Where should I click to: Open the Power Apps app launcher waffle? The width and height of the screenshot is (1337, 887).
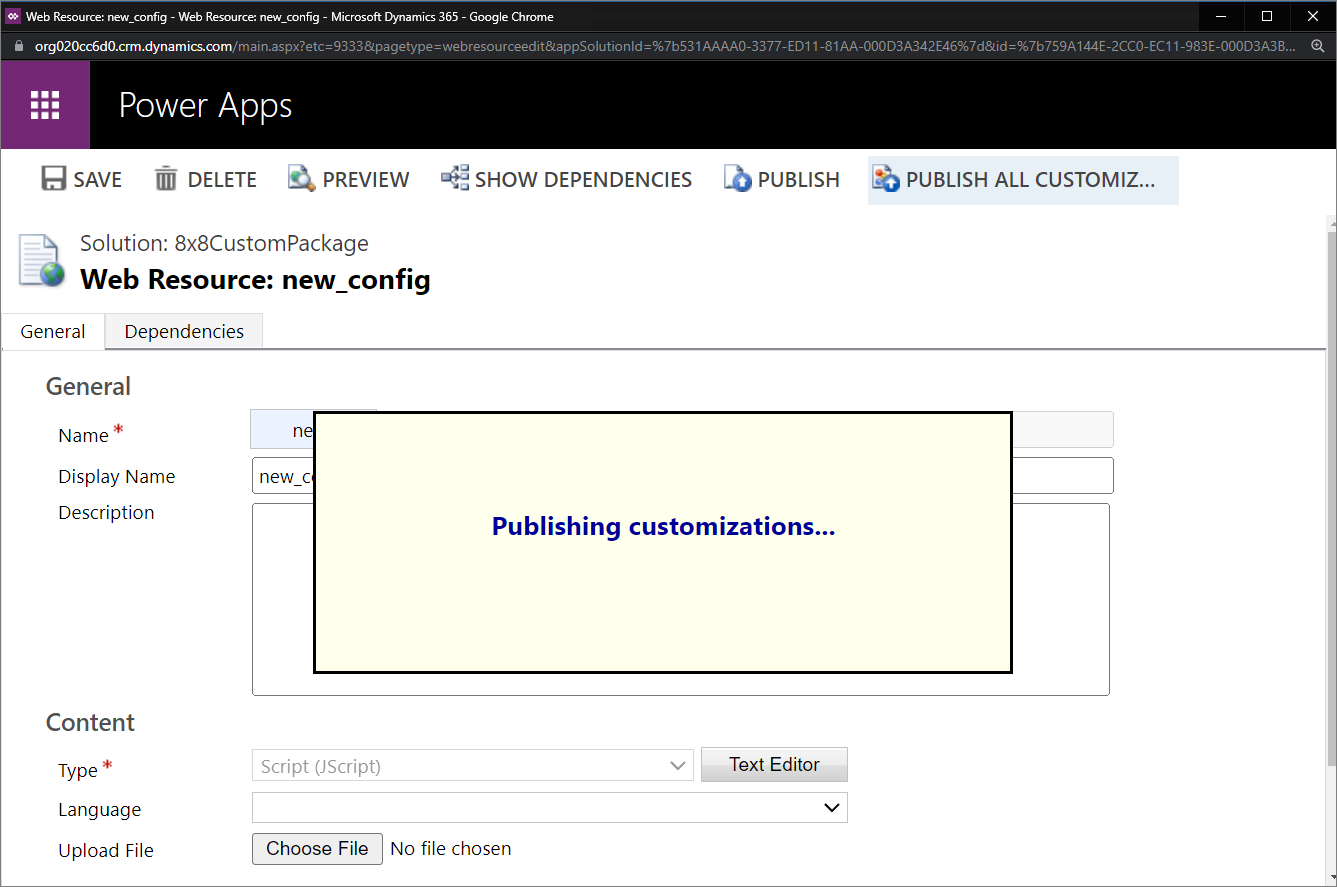coord(45,105)
